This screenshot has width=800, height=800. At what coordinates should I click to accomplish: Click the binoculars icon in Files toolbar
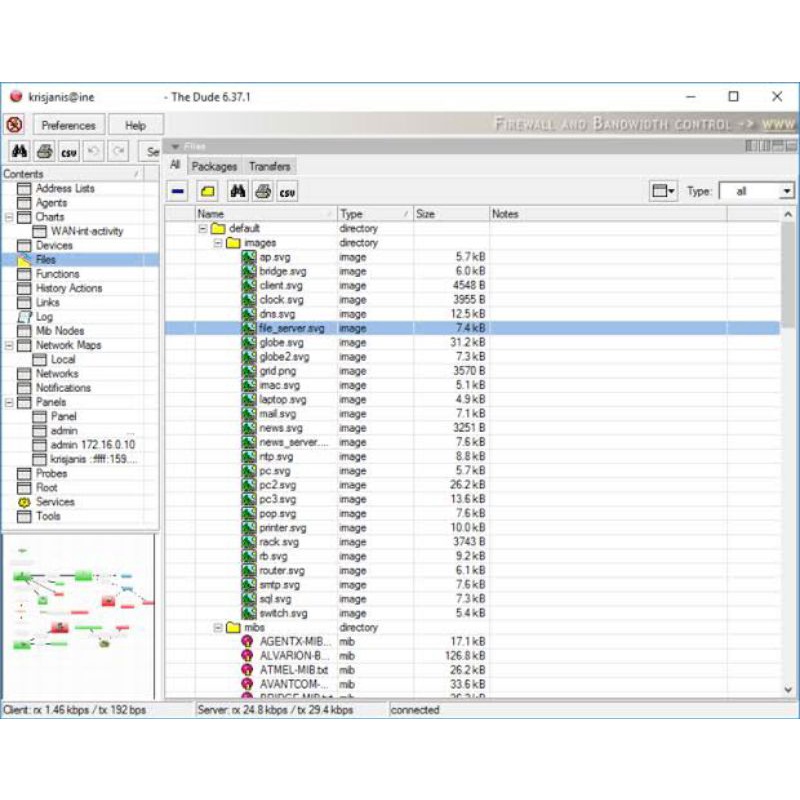(237, 191)
